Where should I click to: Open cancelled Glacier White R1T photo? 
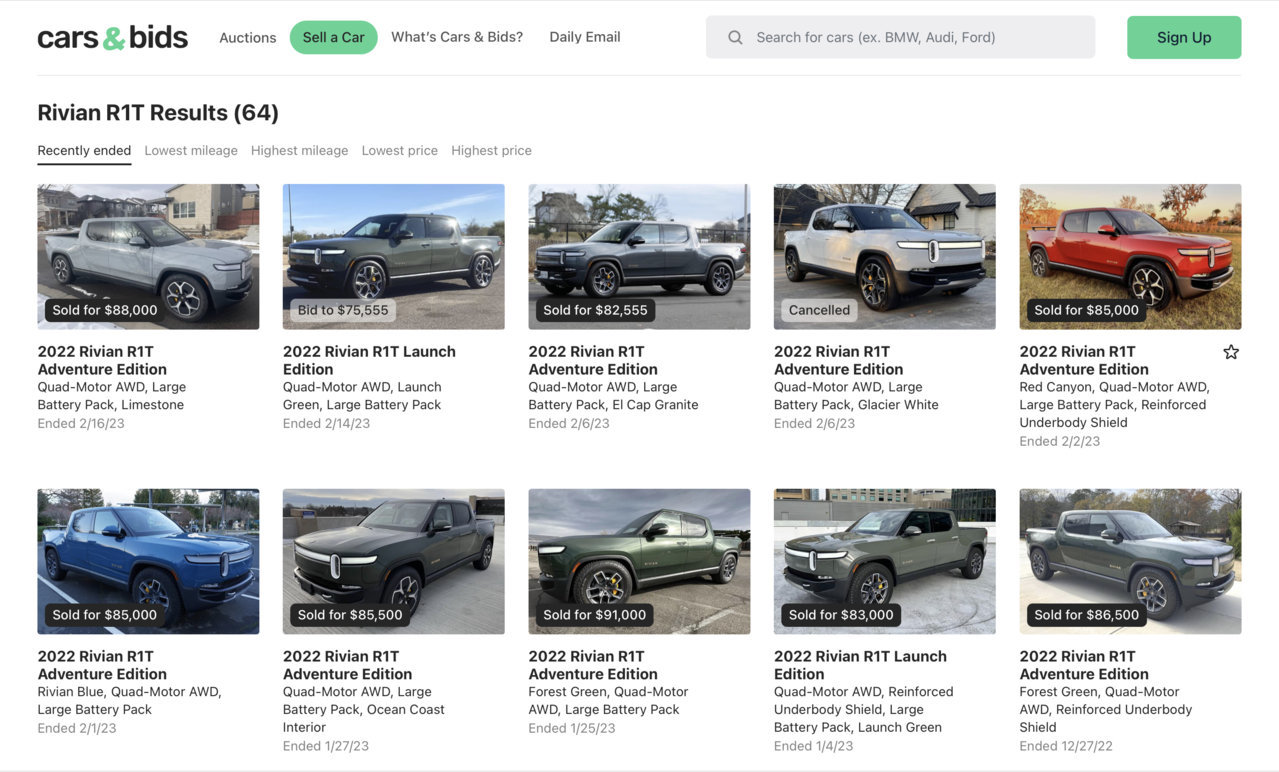[884, 256]
